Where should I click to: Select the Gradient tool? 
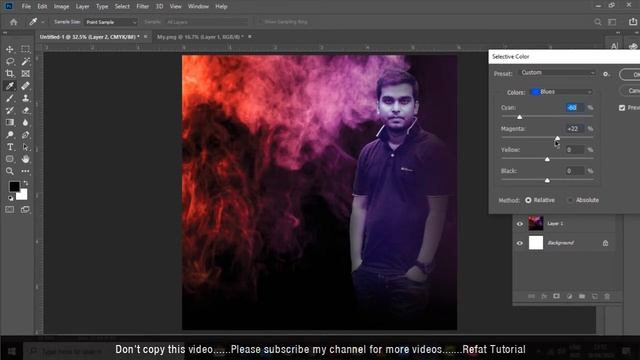point(10,122)
